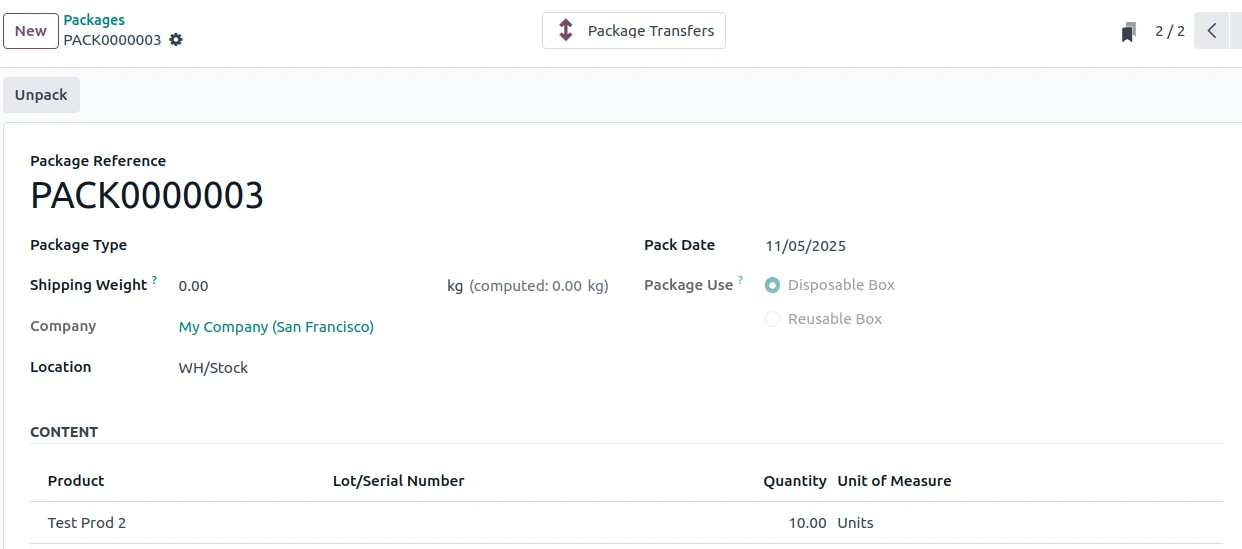Open the Packages breadcrumb link
This screenshot has width=1242, height=549.
pyautogui.click(x=94, y=20)
